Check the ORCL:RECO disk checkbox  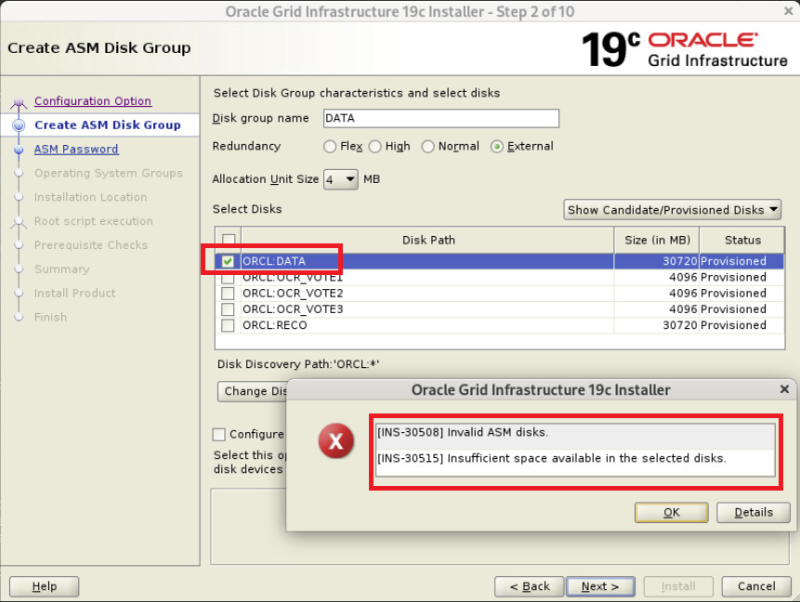228,325
